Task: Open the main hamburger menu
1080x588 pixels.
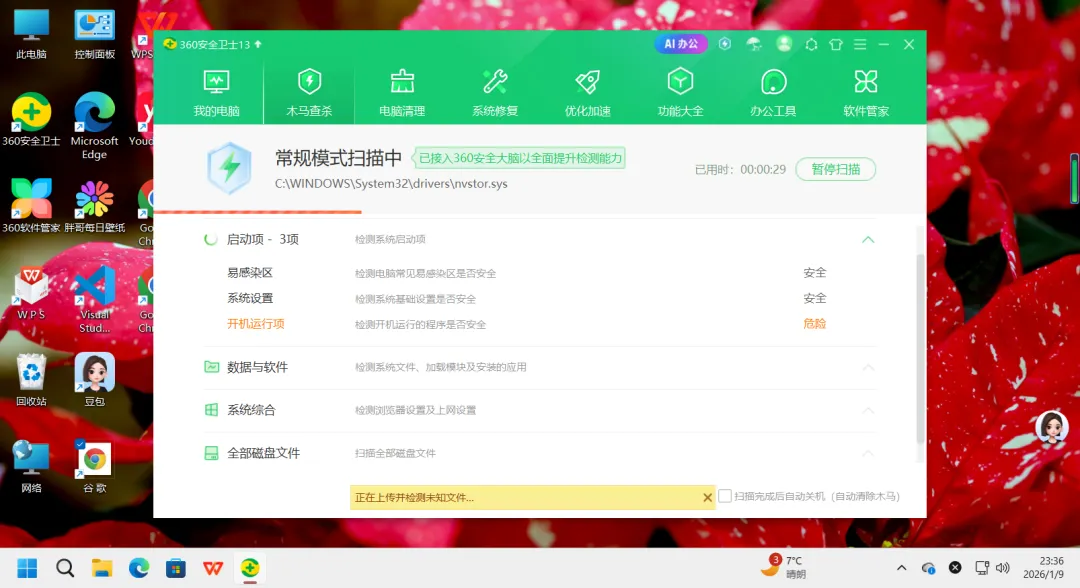Action: 860,45
